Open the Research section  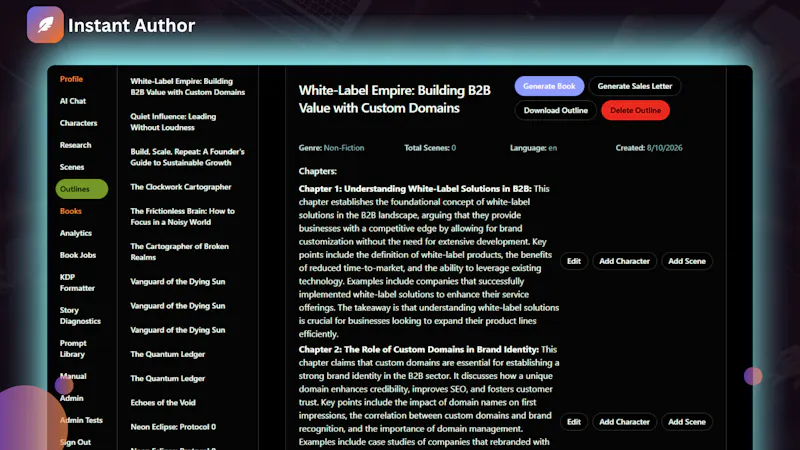[76, 145]
